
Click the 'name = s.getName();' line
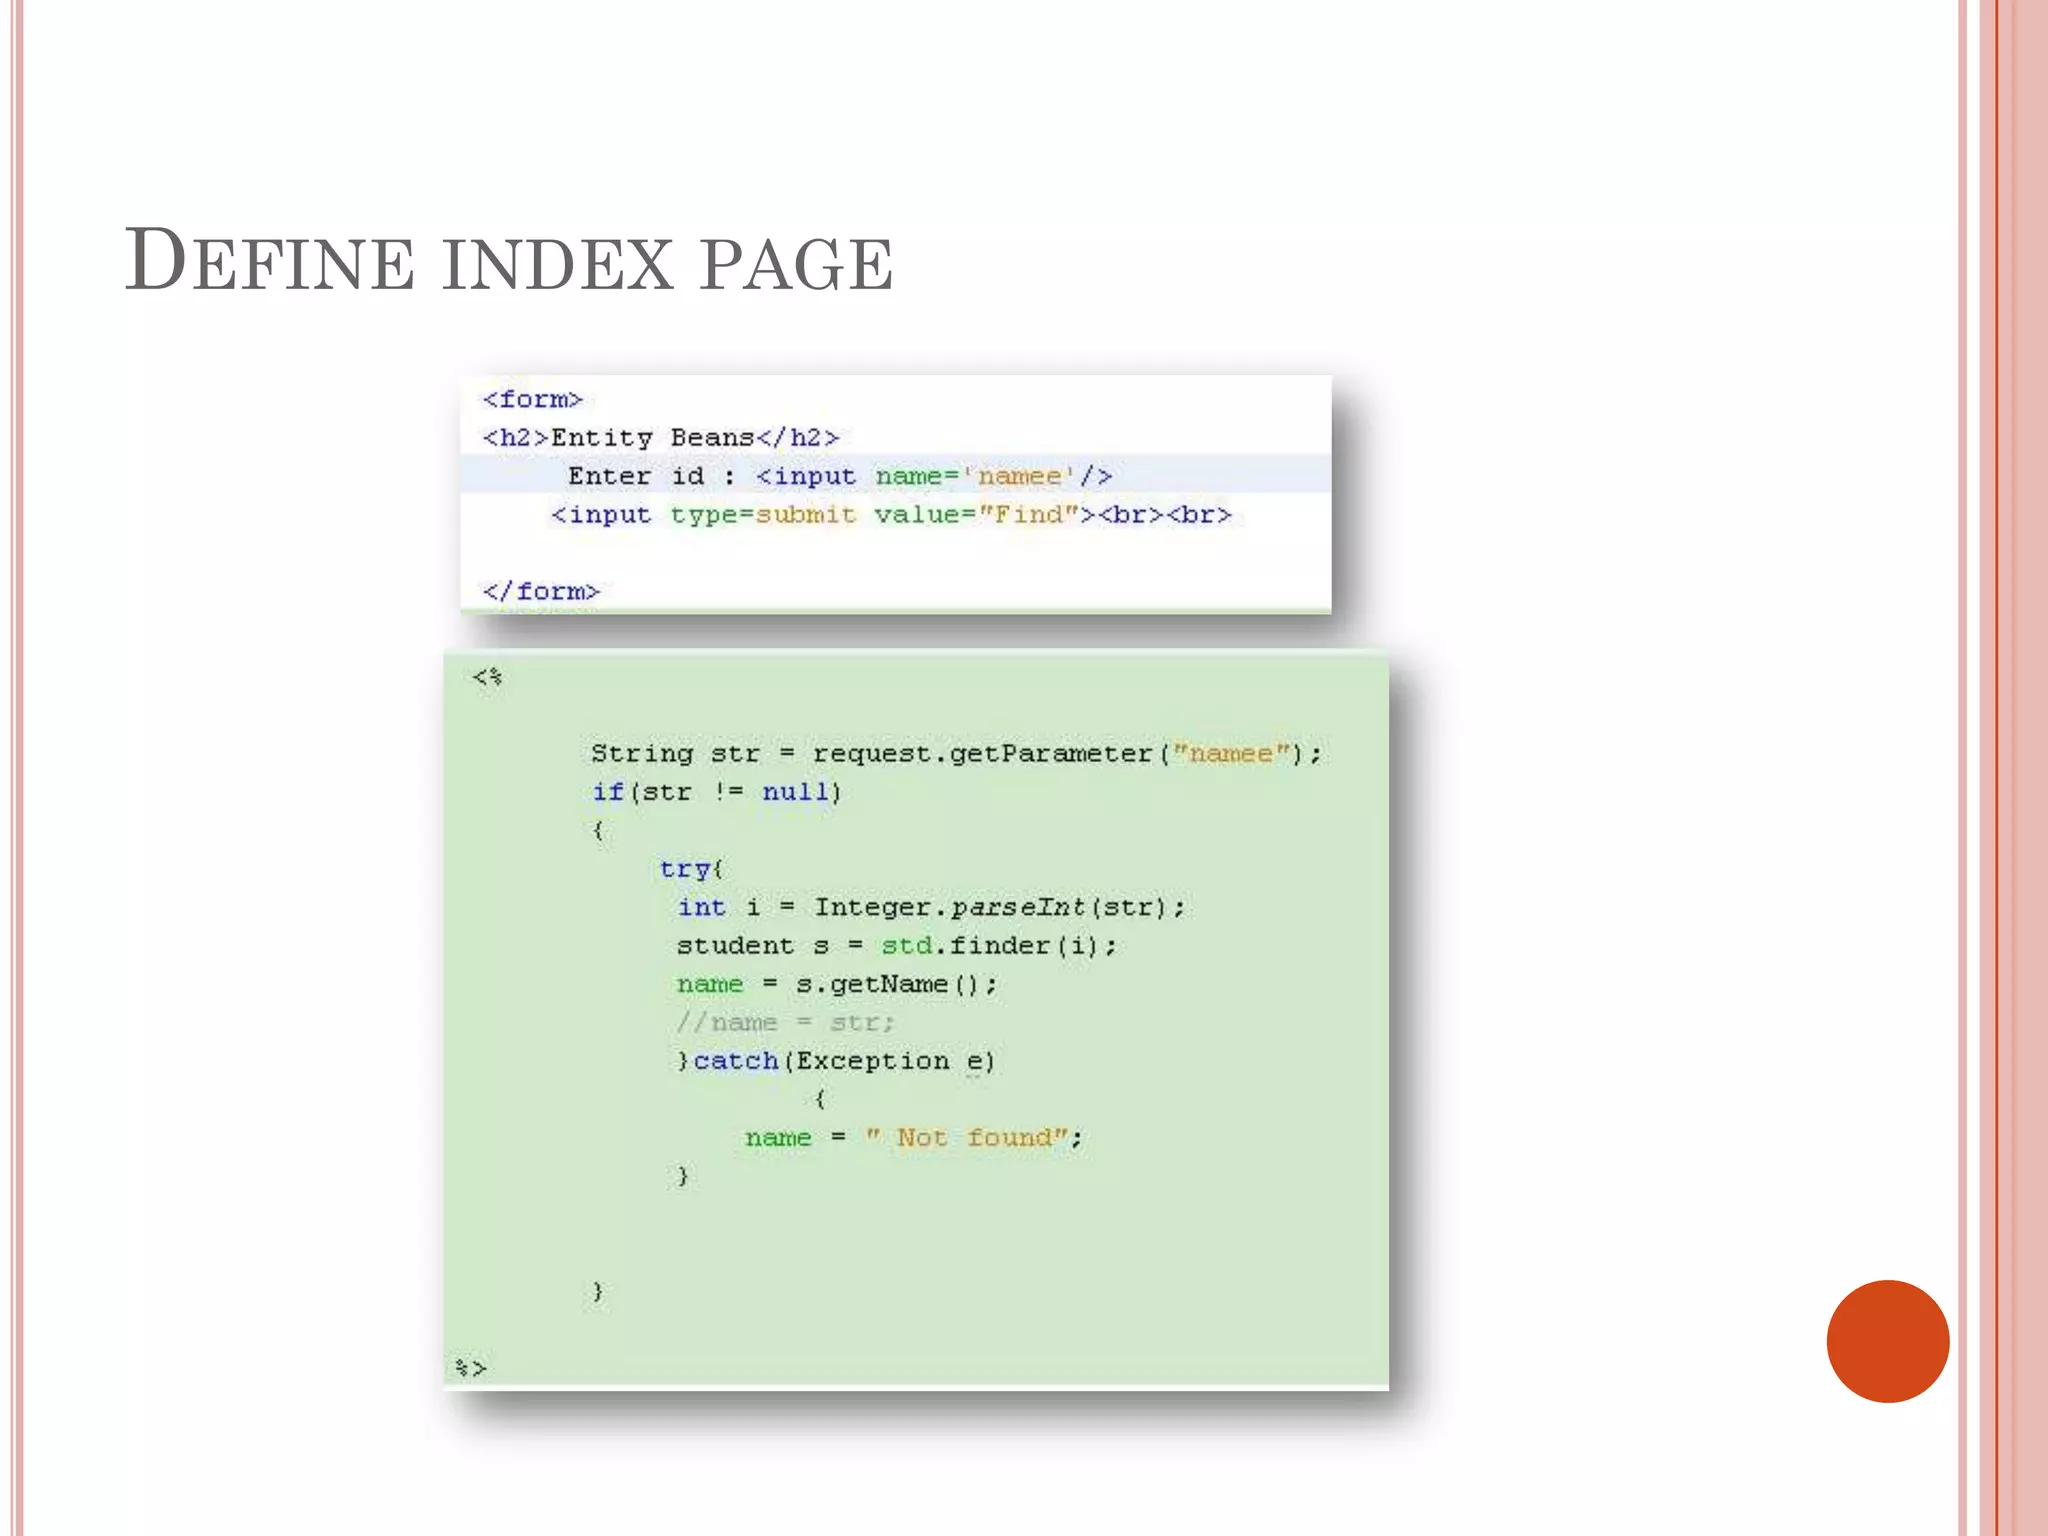(x=837, y=985)
